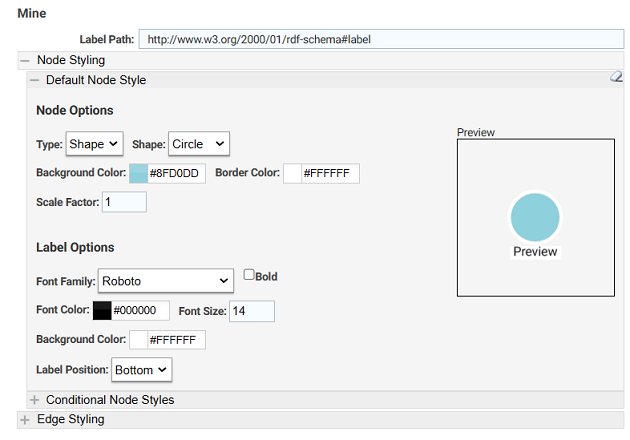Open the Shape dropdown showing Circle

(199, 143)
